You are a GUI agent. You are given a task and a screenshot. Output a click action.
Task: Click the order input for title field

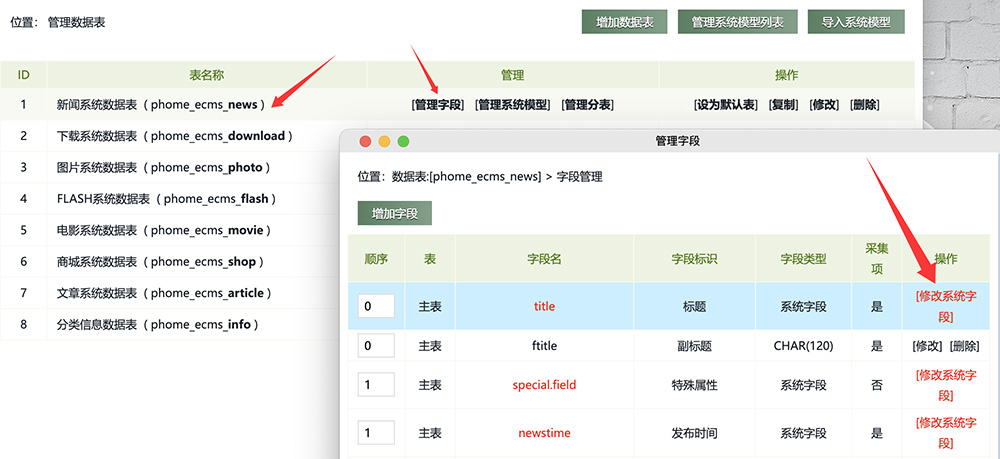click(376, 306)
